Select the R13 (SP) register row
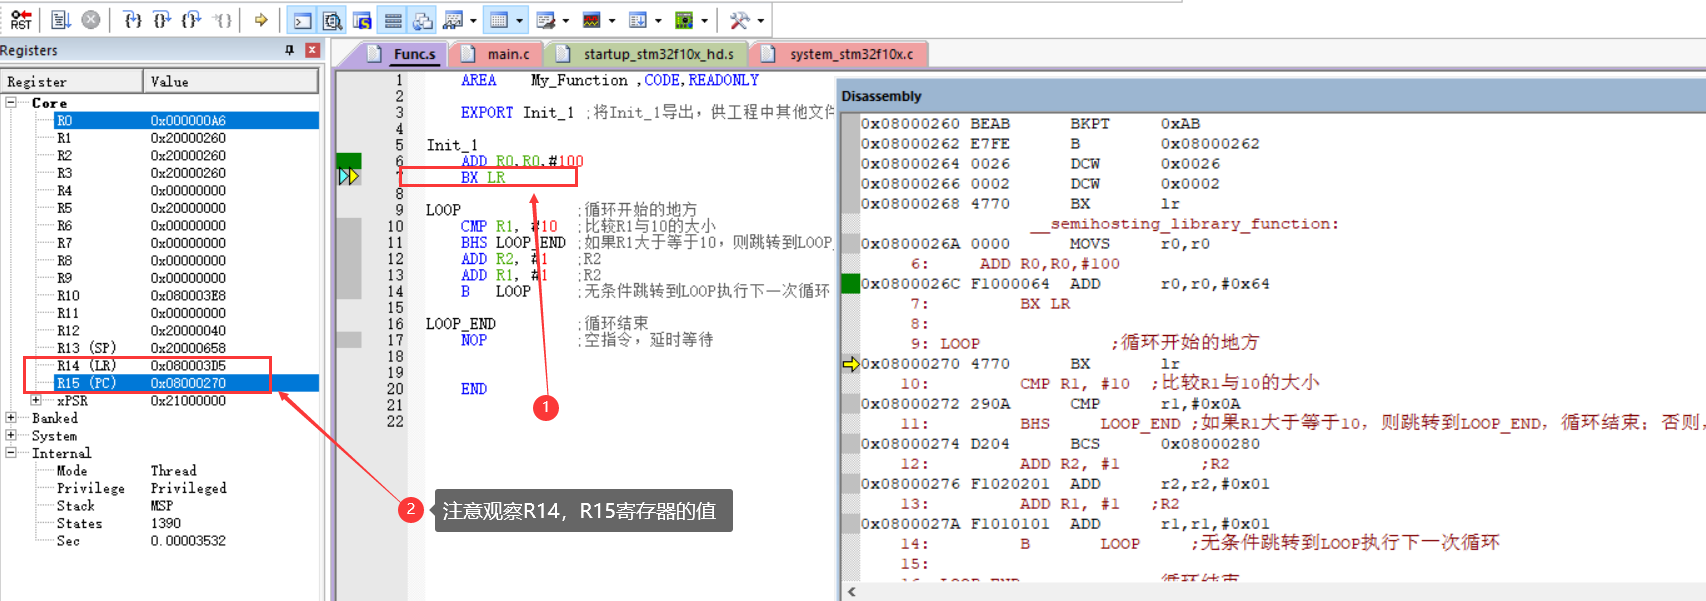 tap(186, 348)
